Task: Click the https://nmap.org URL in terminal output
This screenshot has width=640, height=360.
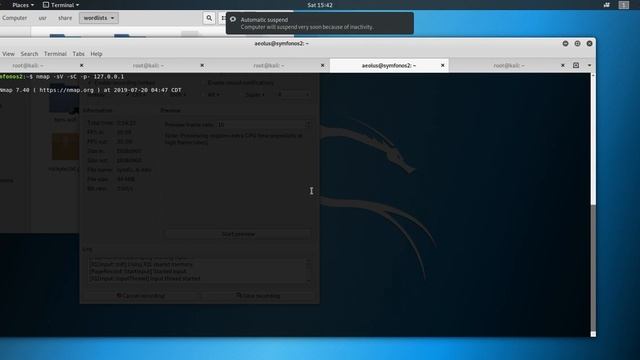Action: tap(67, 90)
